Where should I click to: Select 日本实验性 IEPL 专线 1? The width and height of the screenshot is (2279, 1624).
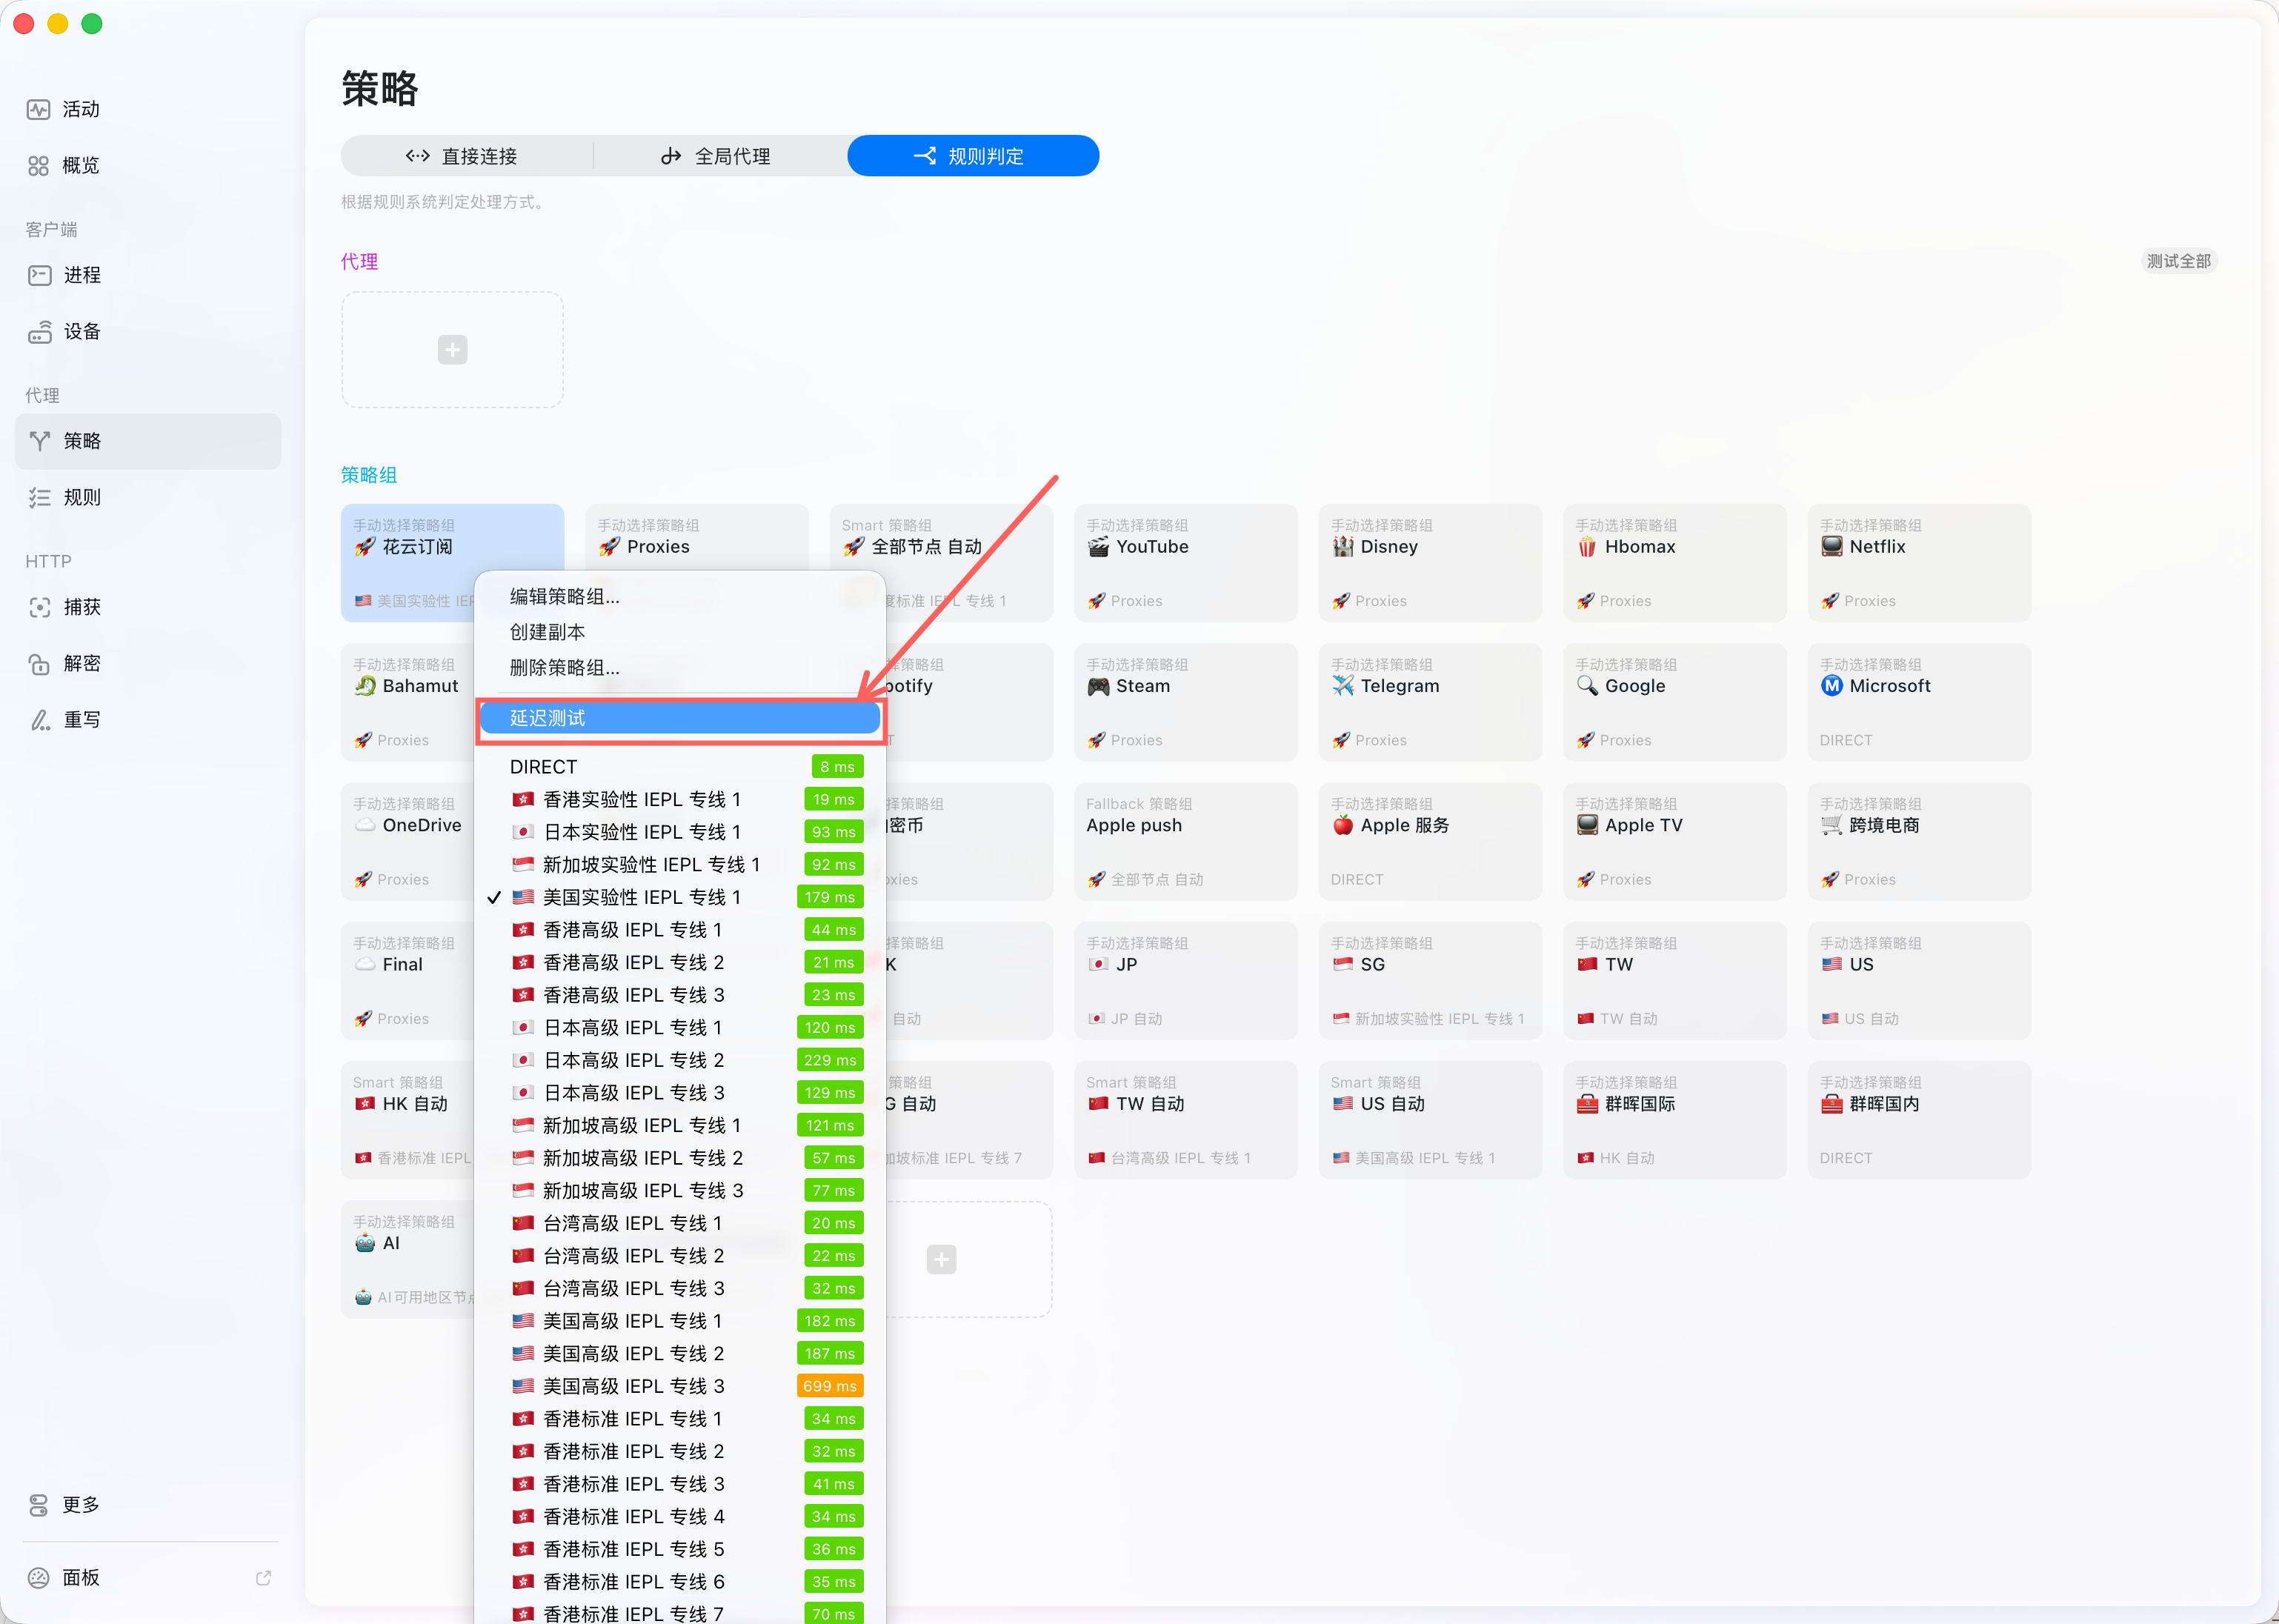(x=680, y=832)
